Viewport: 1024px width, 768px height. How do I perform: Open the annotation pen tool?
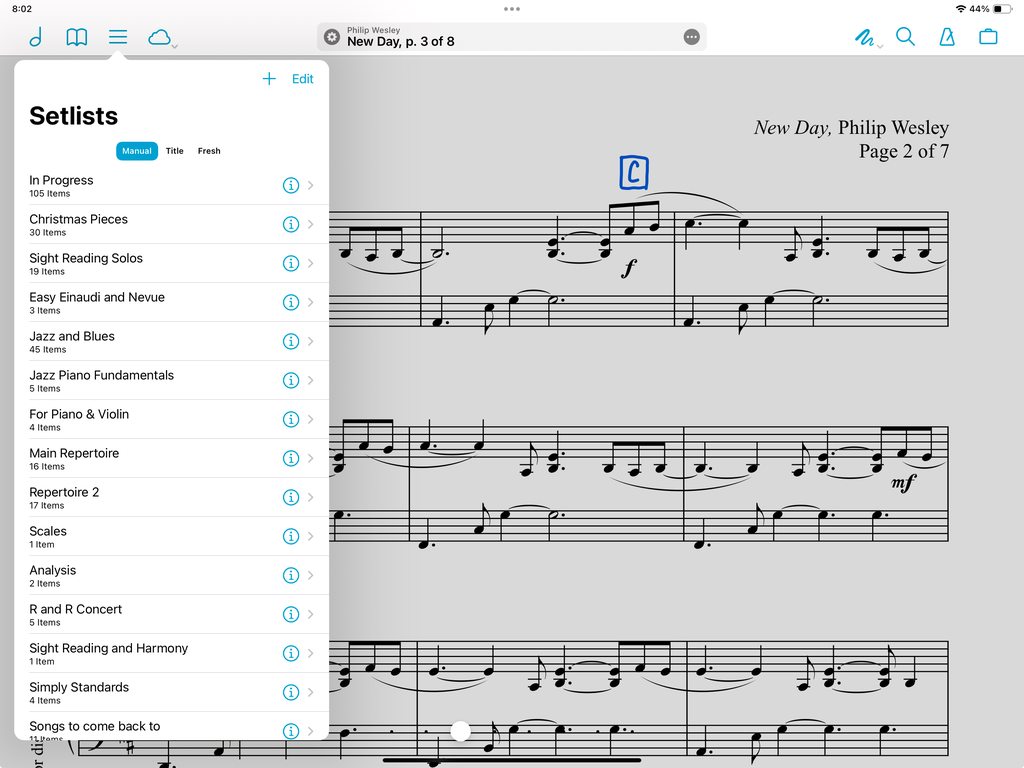(x=865, y=38)
